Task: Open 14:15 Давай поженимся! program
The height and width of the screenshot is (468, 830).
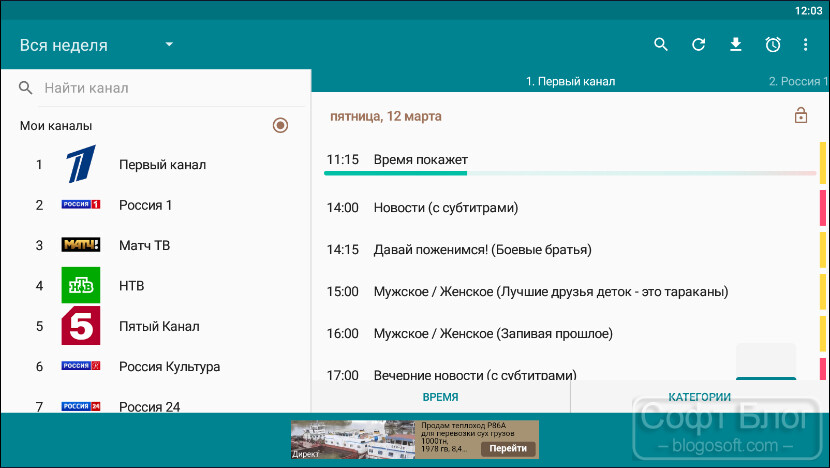Action: (x=570, y=249)
